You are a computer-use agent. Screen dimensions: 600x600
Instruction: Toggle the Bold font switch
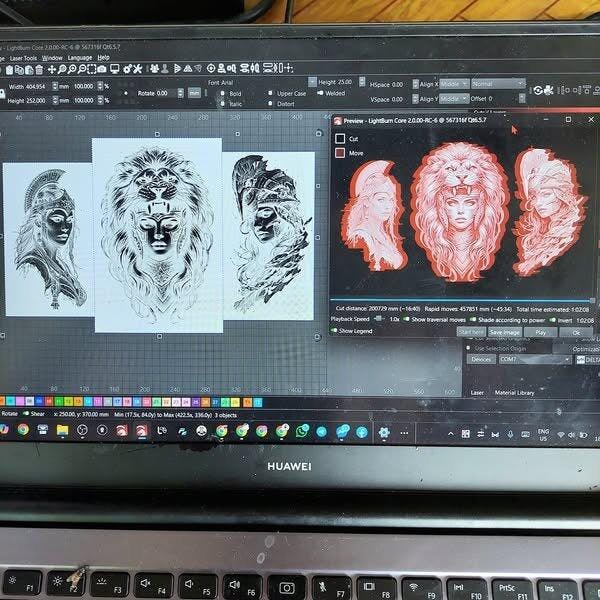[223, 93]
